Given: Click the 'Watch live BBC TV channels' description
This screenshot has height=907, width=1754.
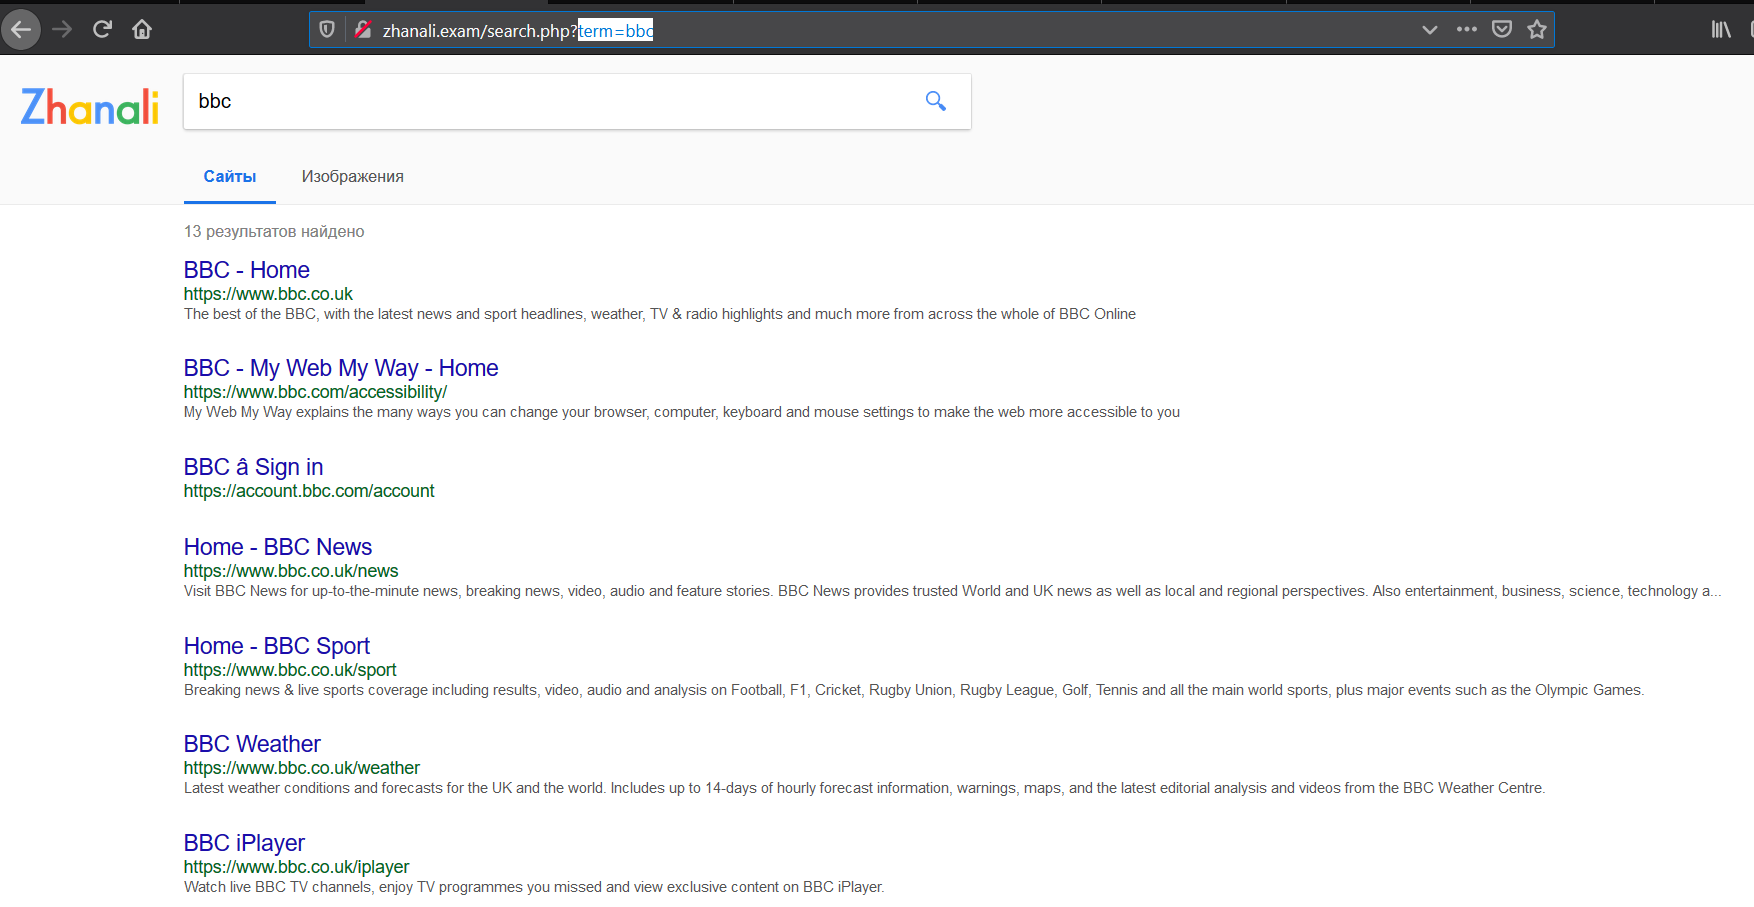Looking at the screenshot, I should click(534, 887).
